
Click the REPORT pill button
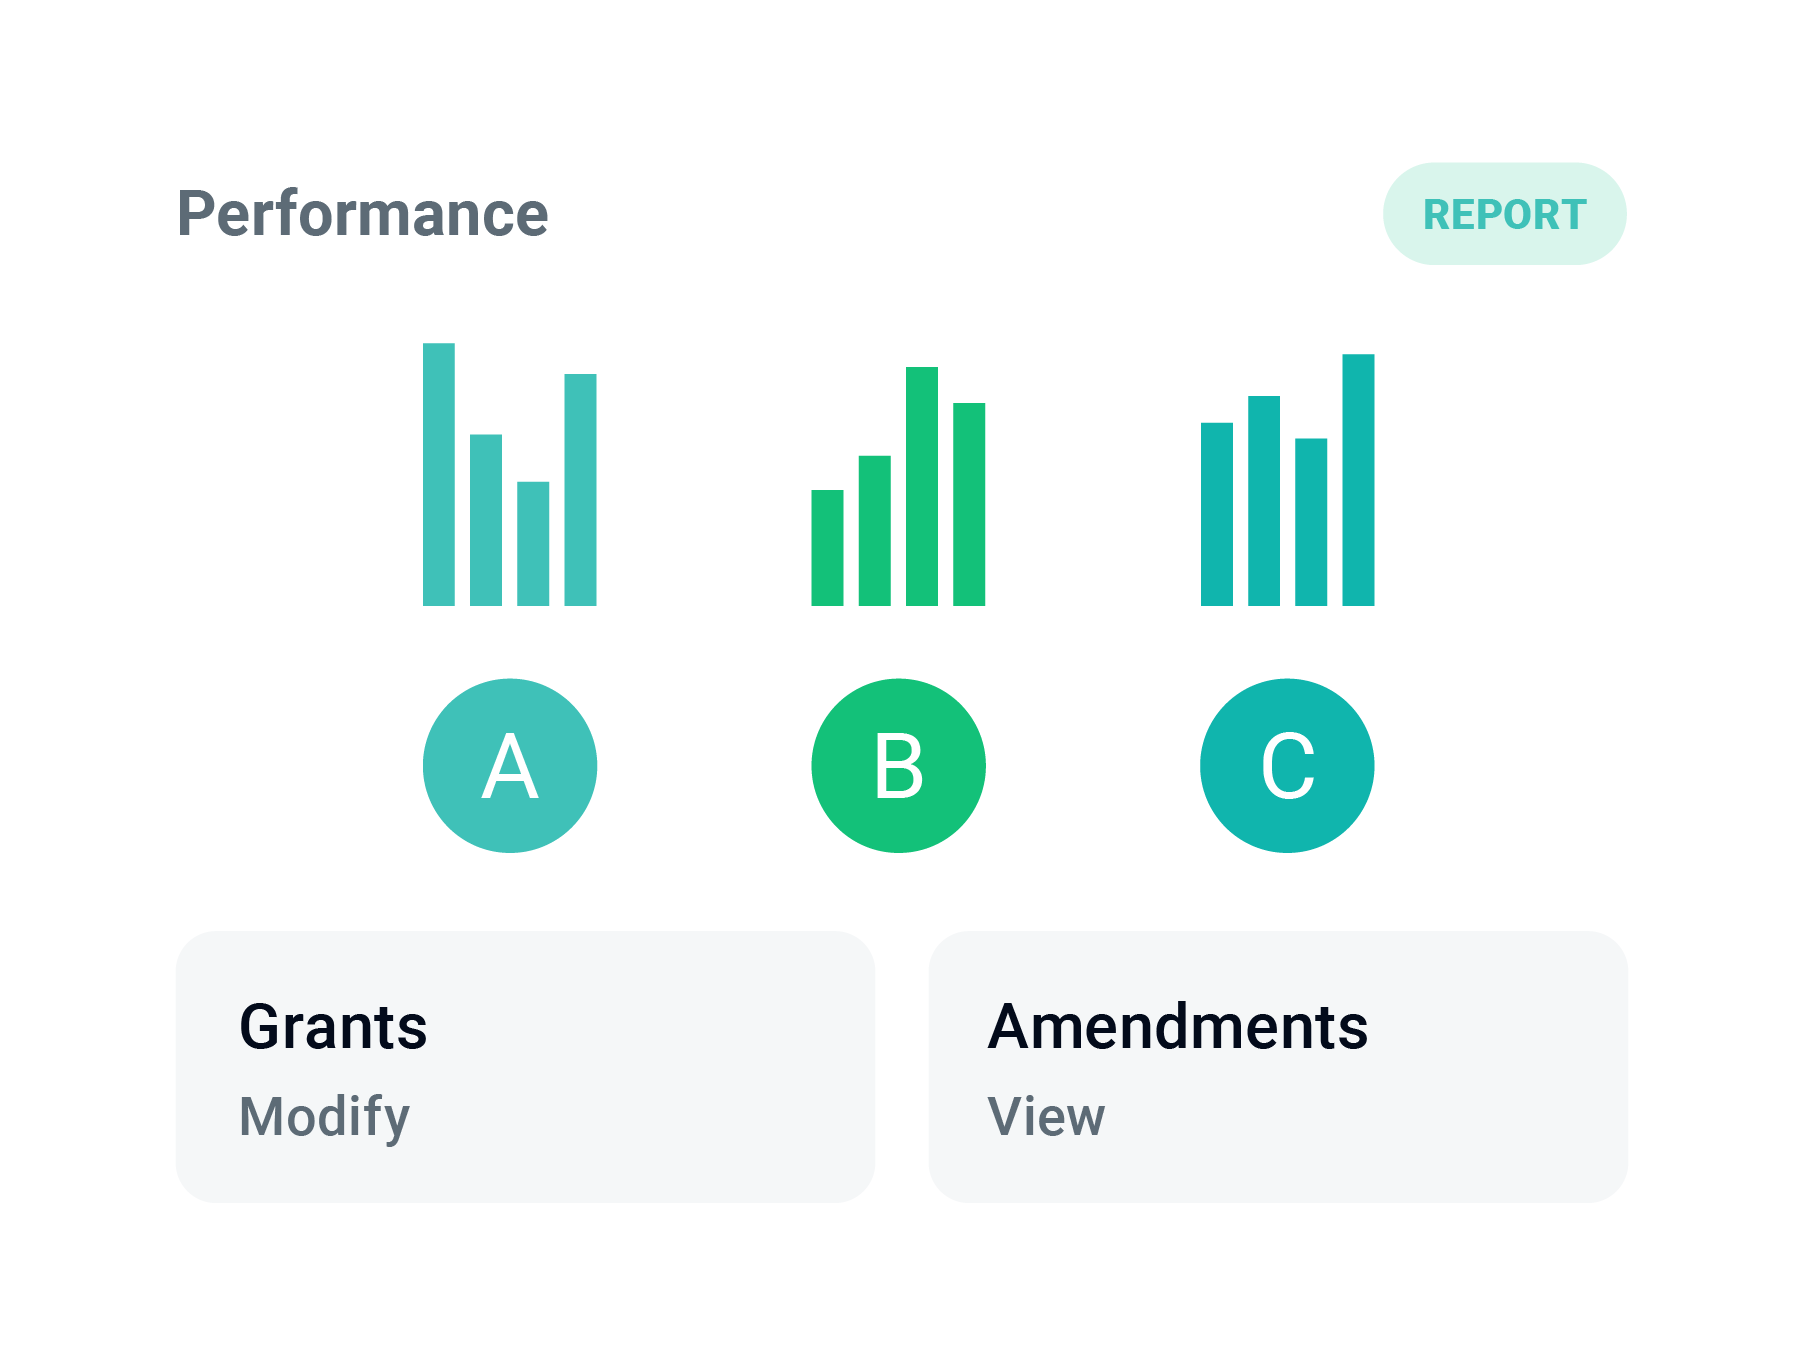[x=1504, y=214]
